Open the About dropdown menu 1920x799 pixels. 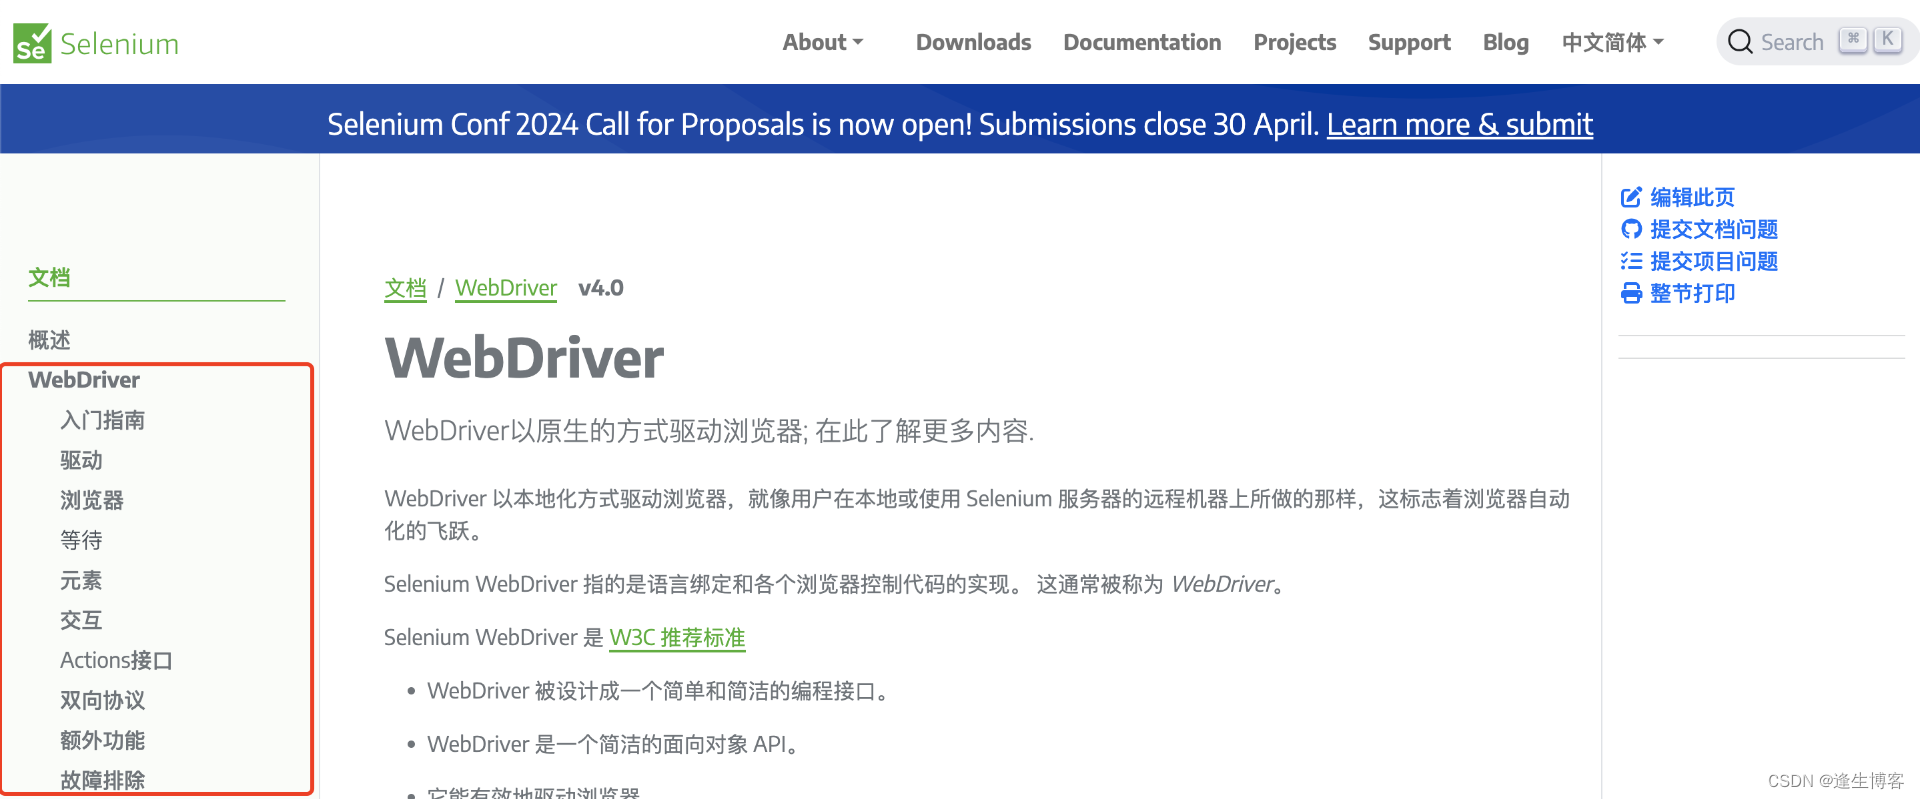click(822, 42)
